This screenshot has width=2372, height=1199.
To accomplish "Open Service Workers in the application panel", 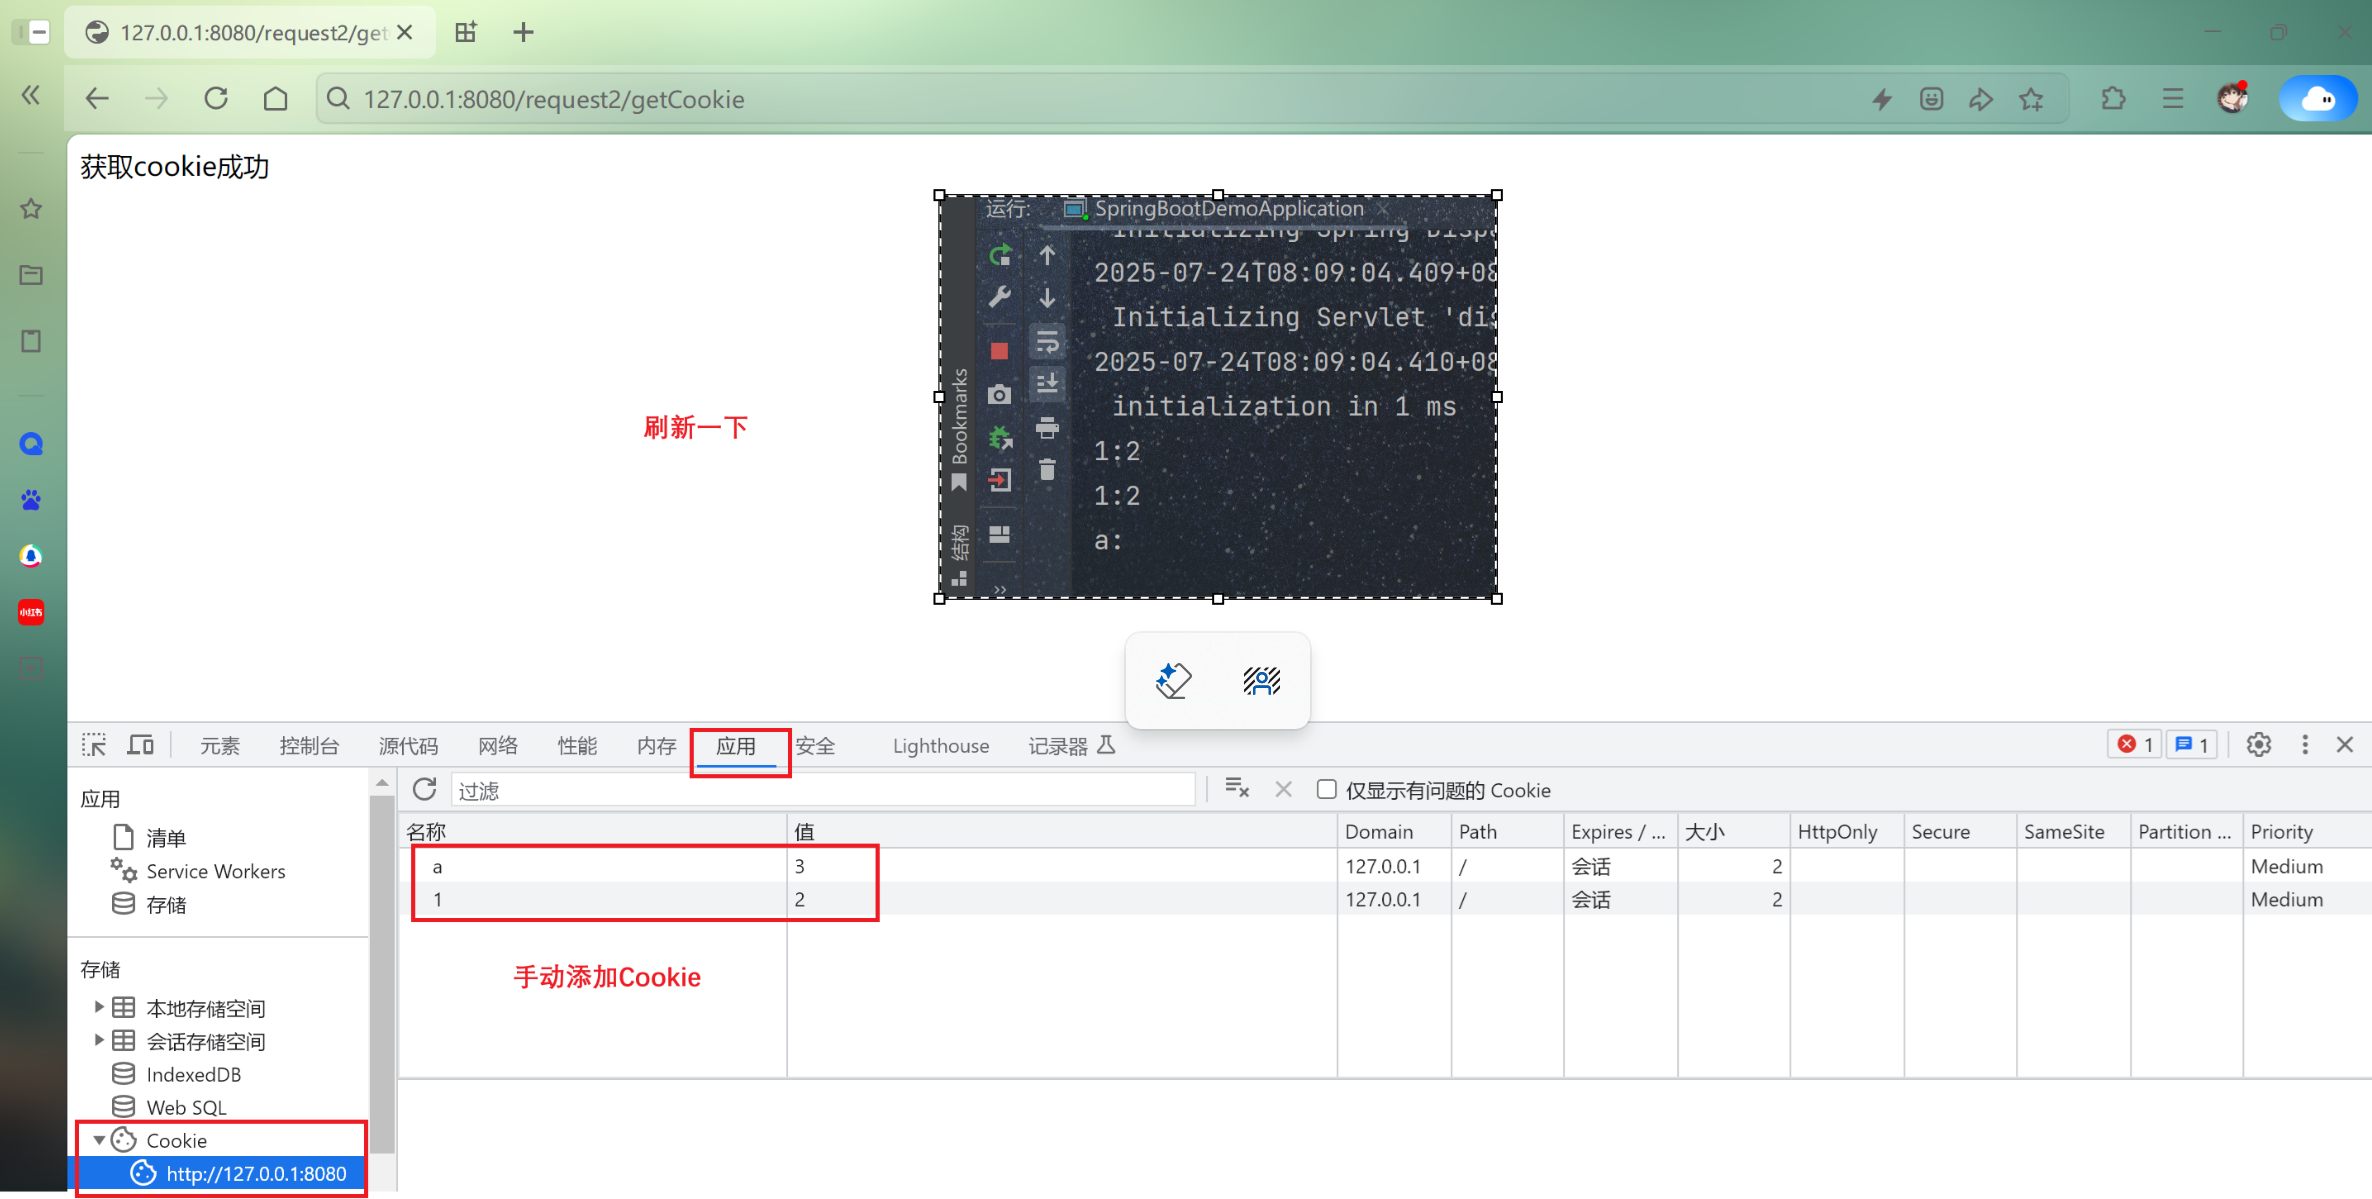I will (215, 871).
